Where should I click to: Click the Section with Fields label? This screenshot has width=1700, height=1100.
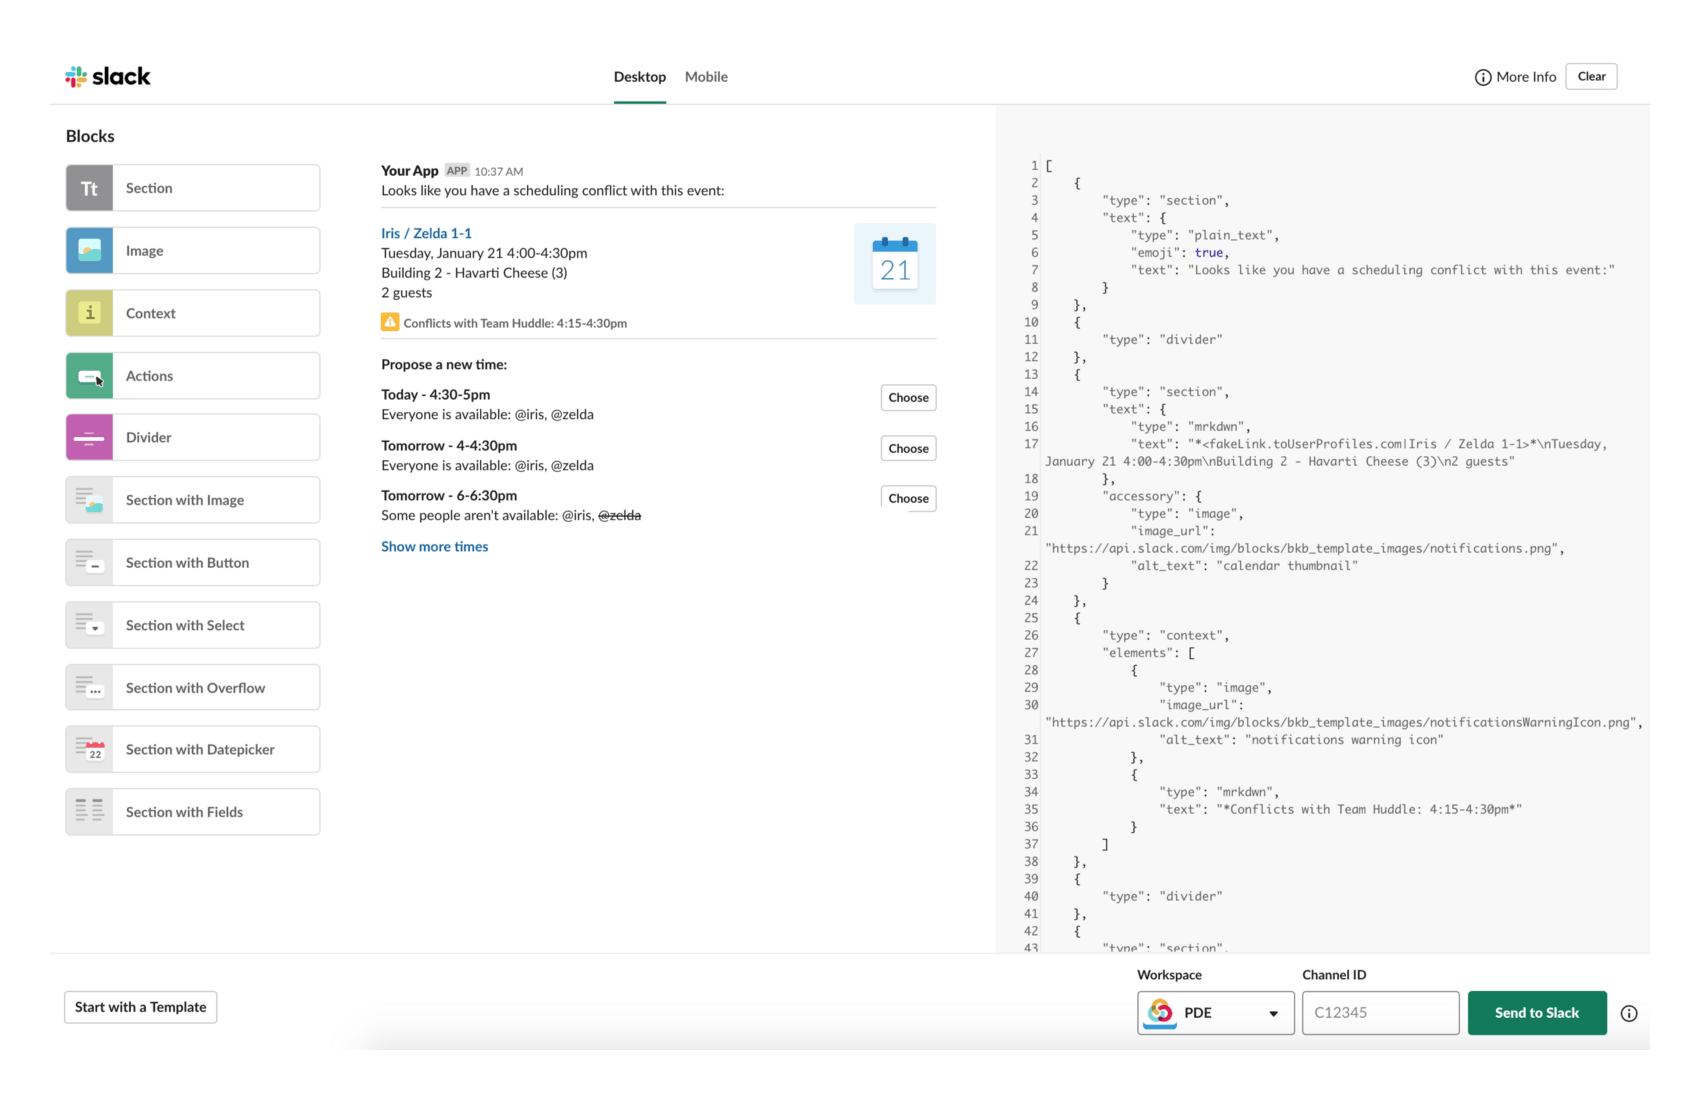click(x=185, y=812)
